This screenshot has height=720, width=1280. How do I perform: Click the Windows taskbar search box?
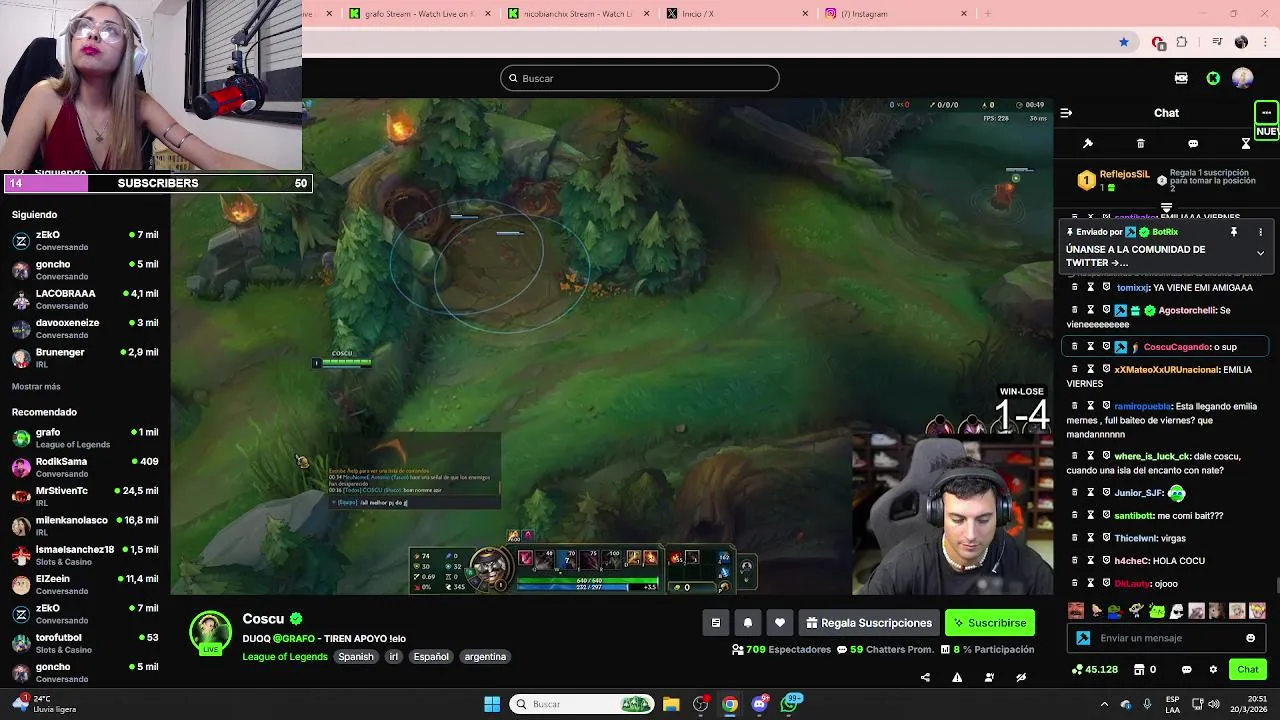(583, 704)
